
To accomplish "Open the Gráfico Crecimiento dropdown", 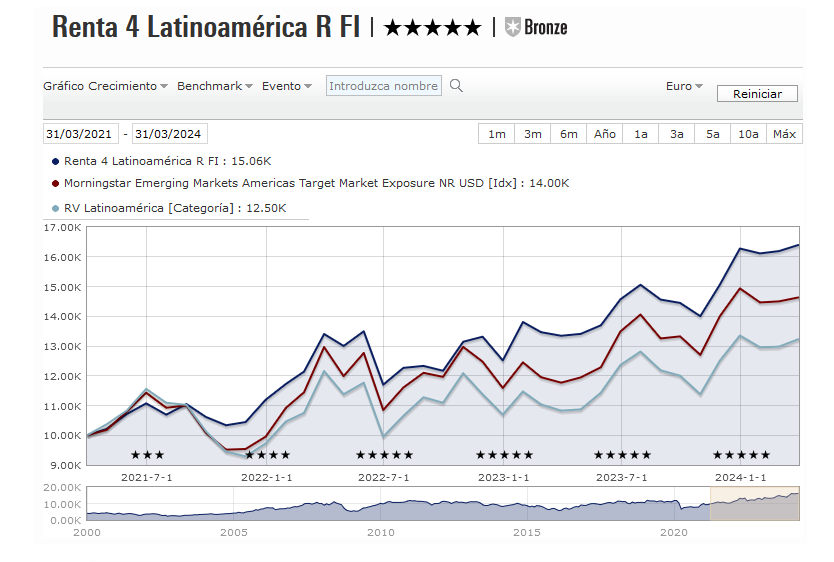I will [105, 86].
